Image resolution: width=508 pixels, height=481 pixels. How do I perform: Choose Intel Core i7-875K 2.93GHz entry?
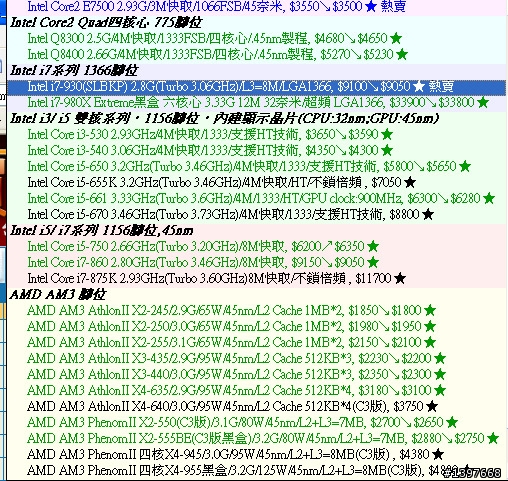[x=256, y=278]
